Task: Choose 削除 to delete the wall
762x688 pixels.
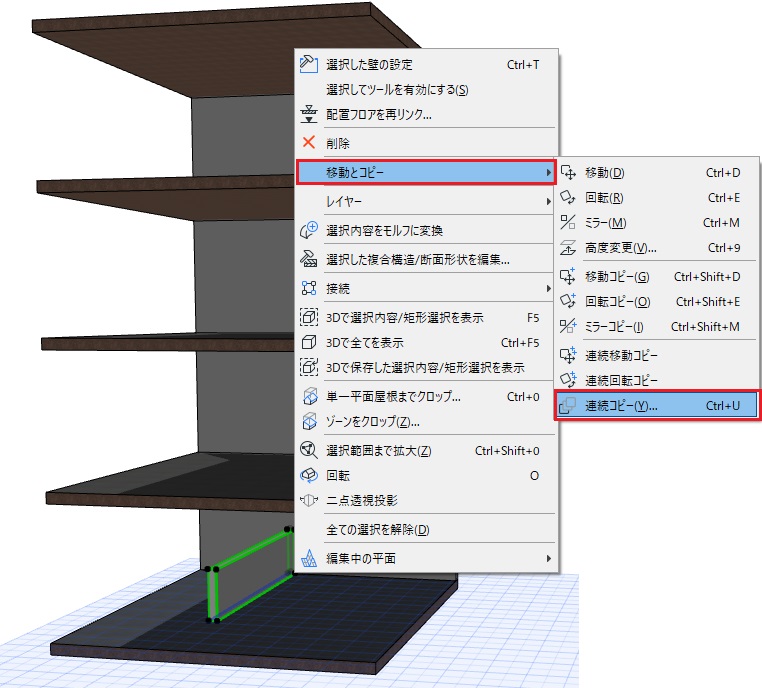Action: [x=426, y=143]
